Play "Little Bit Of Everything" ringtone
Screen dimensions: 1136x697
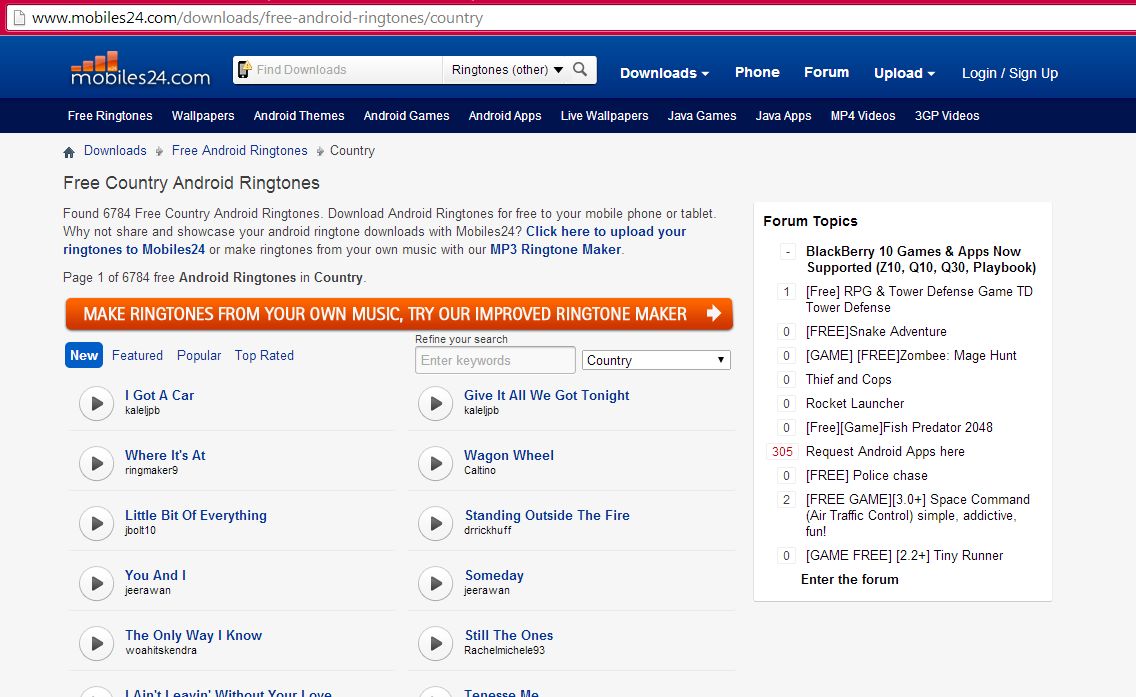coord(96,524)
